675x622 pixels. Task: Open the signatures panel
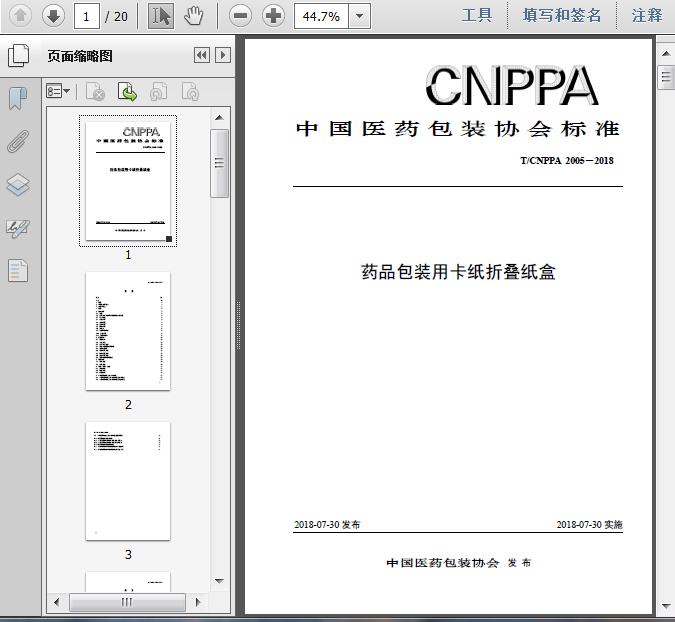pos(18,228)
